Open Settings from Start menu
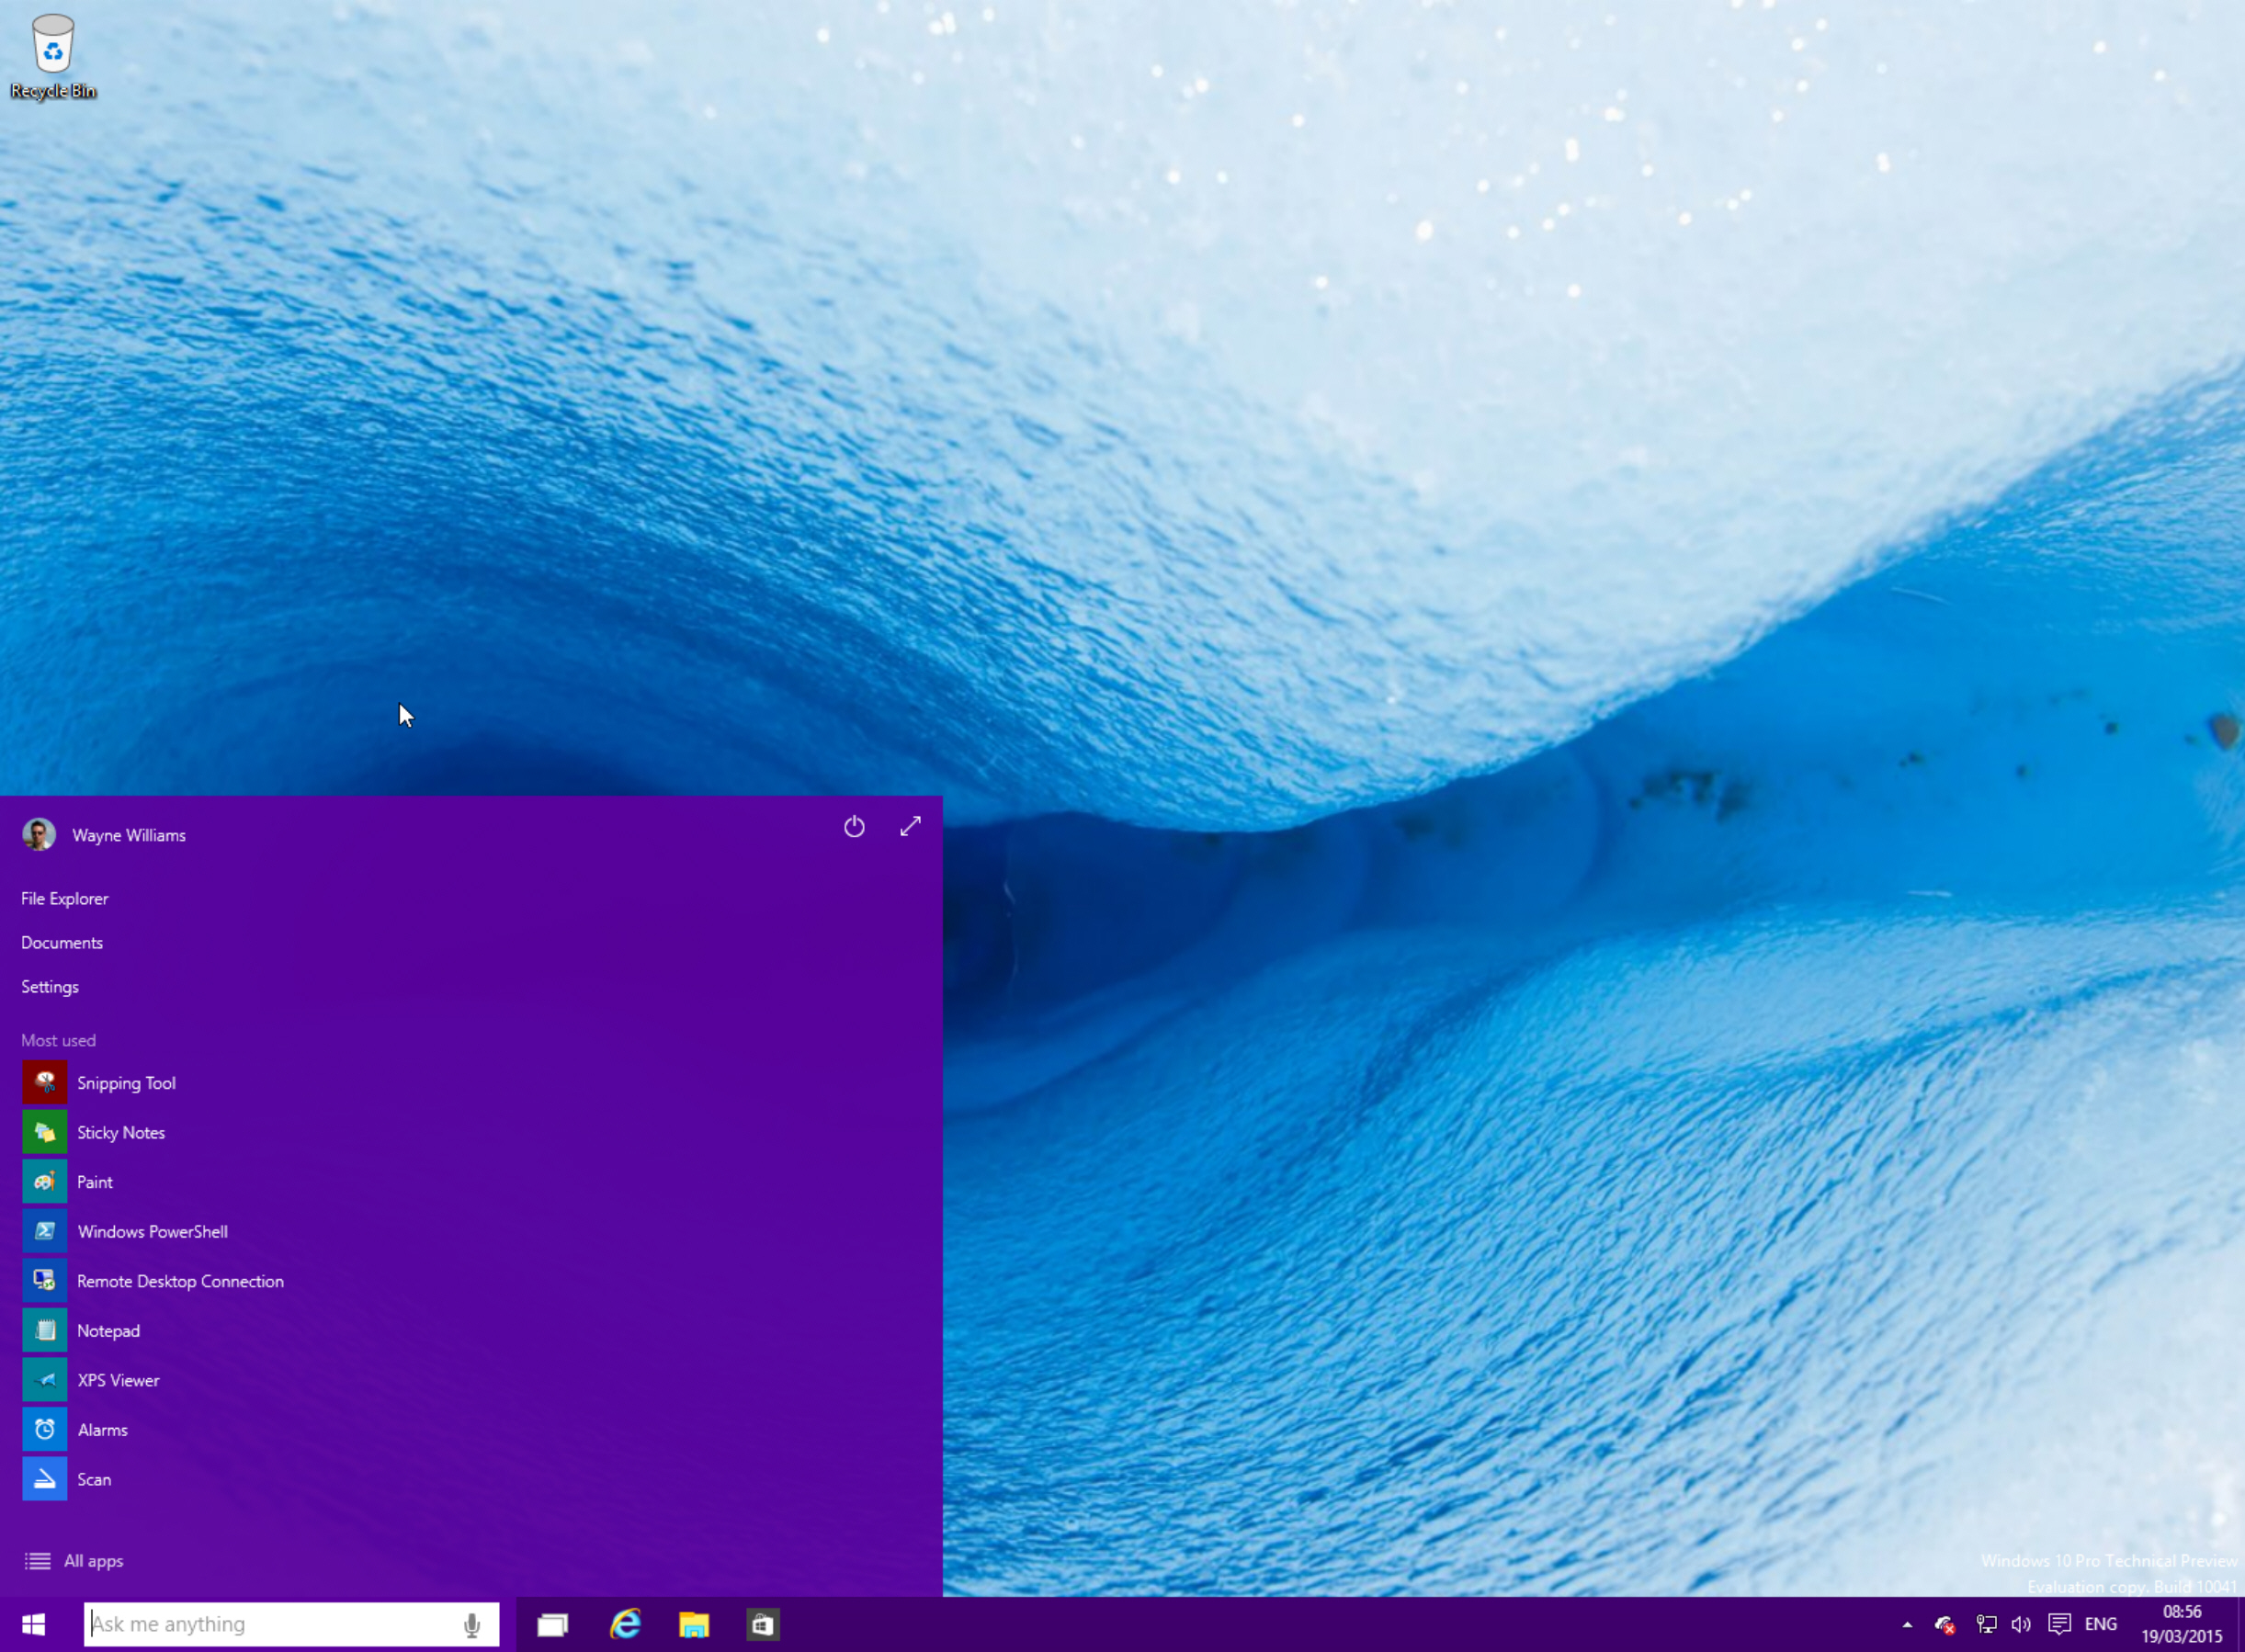 coord(49,986)
